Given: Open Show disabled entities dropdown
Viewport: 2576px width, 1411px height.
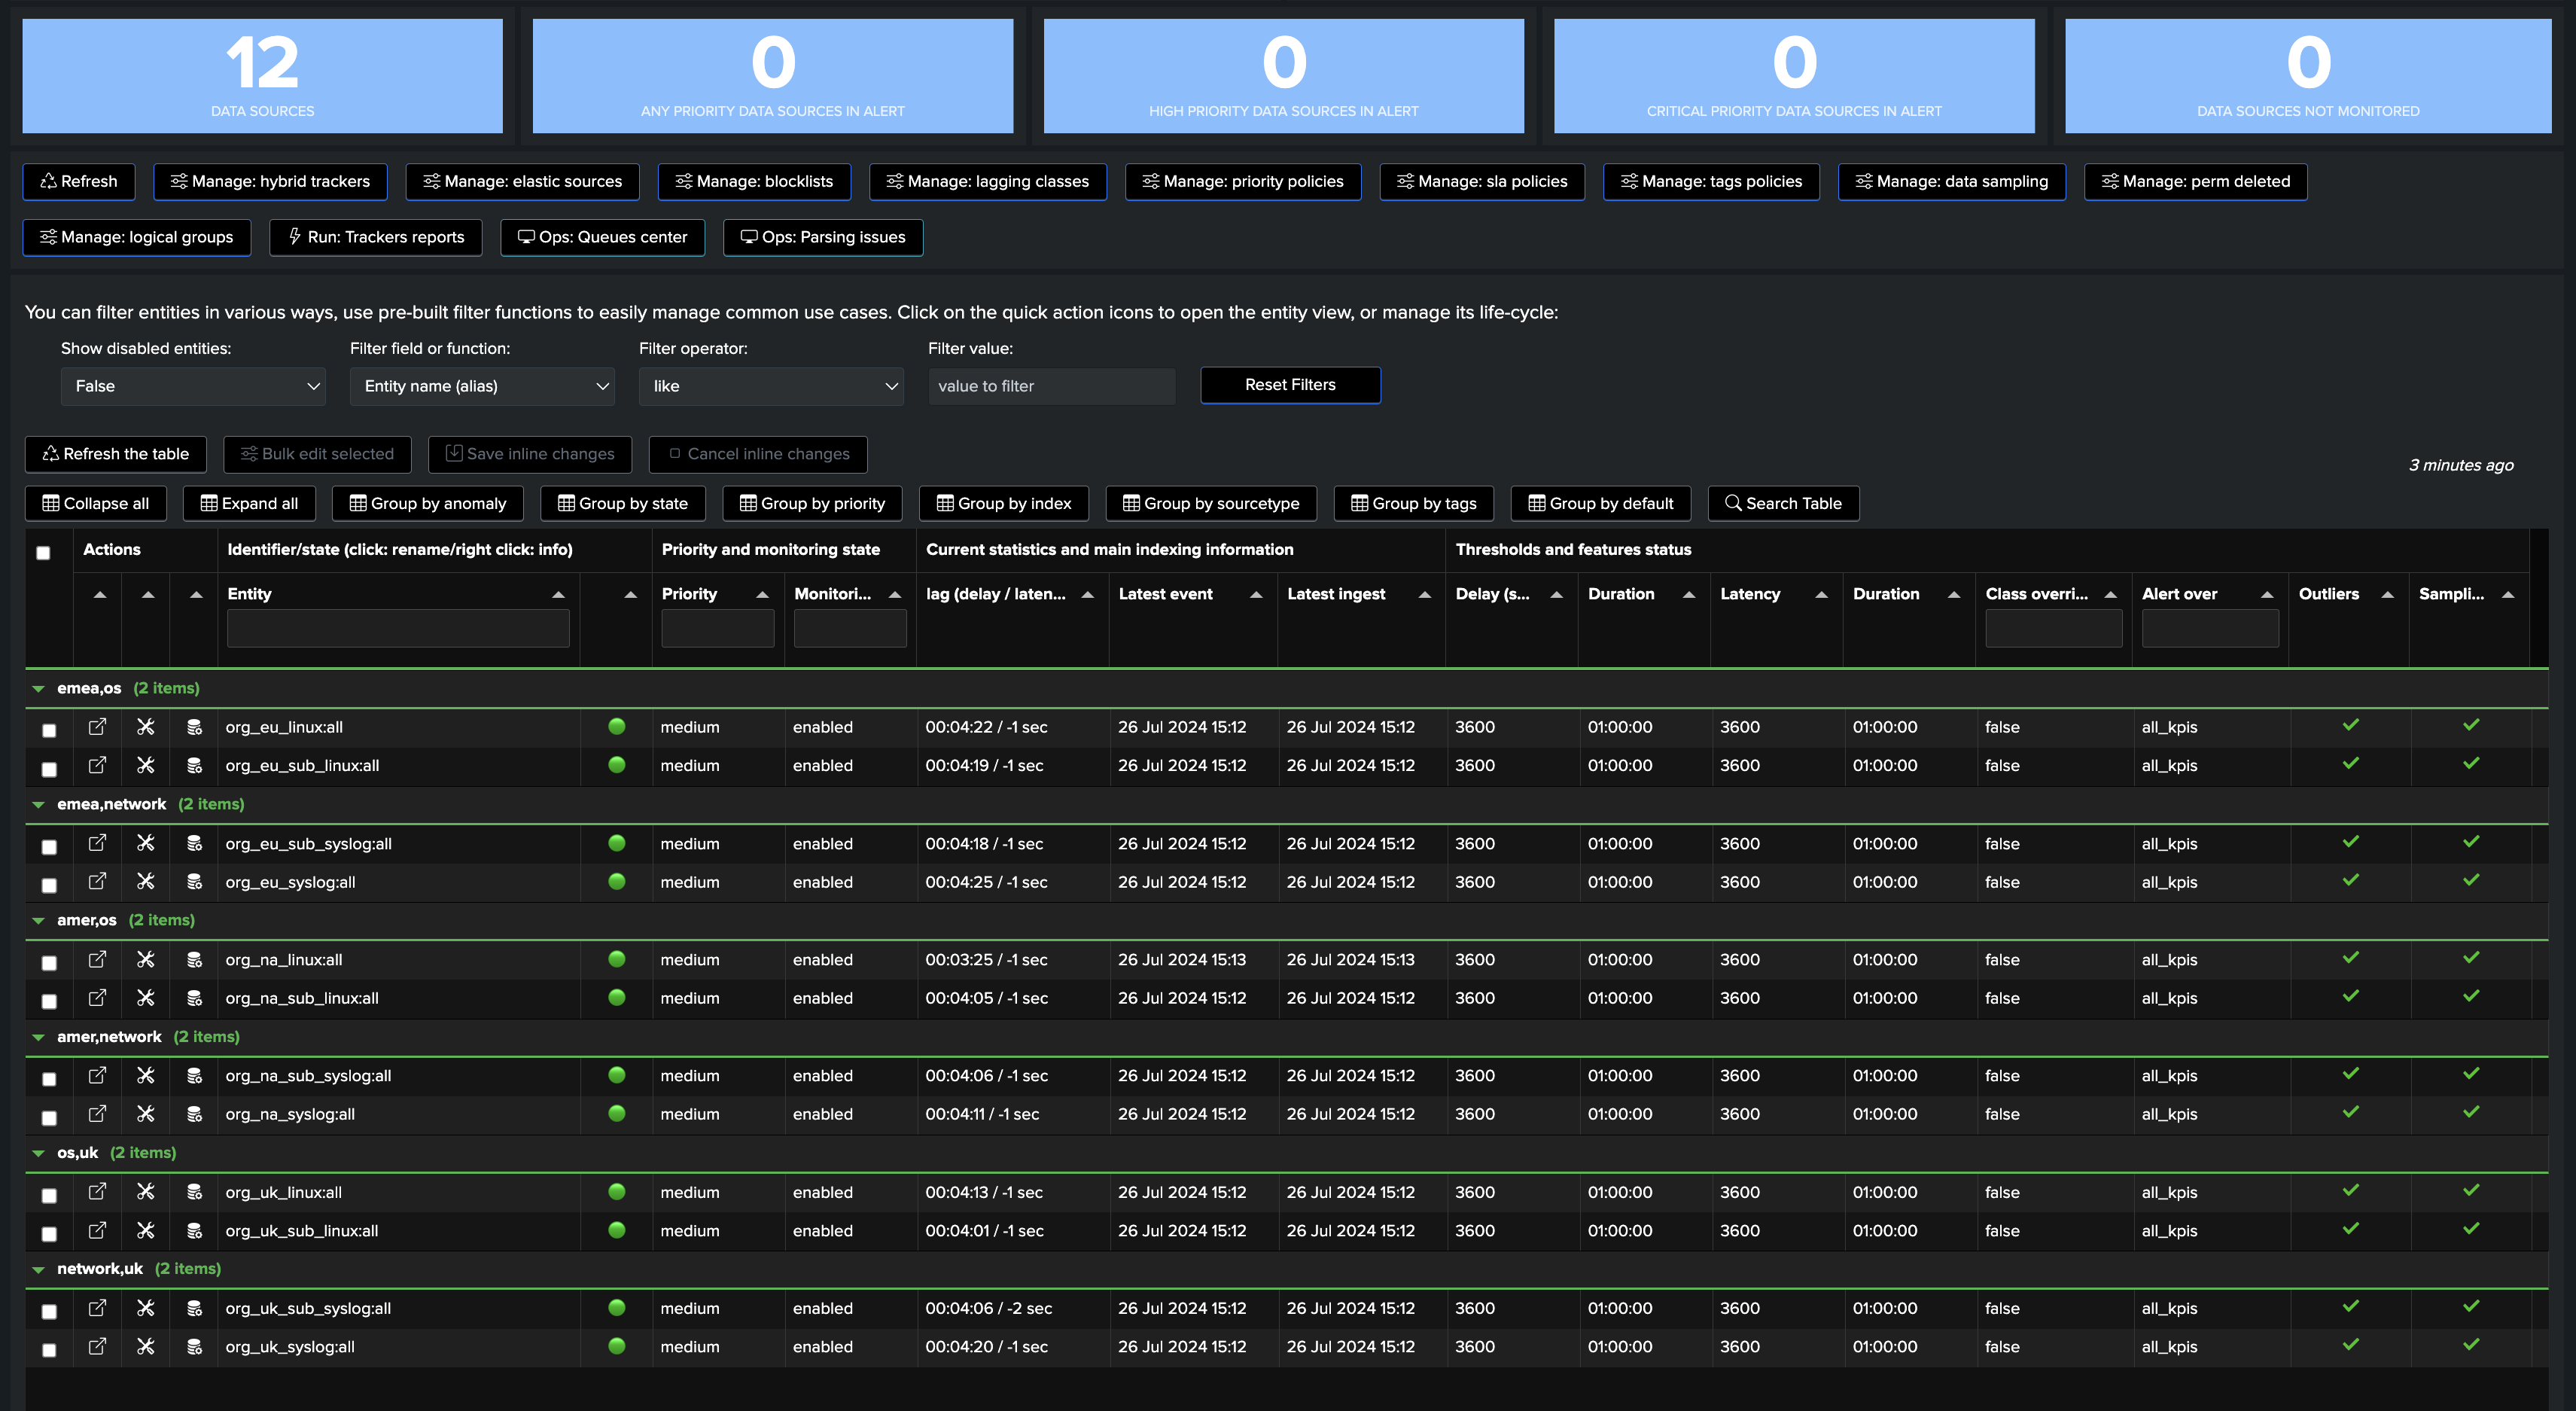Looking at the screenshot, I should tap(193, 386).
